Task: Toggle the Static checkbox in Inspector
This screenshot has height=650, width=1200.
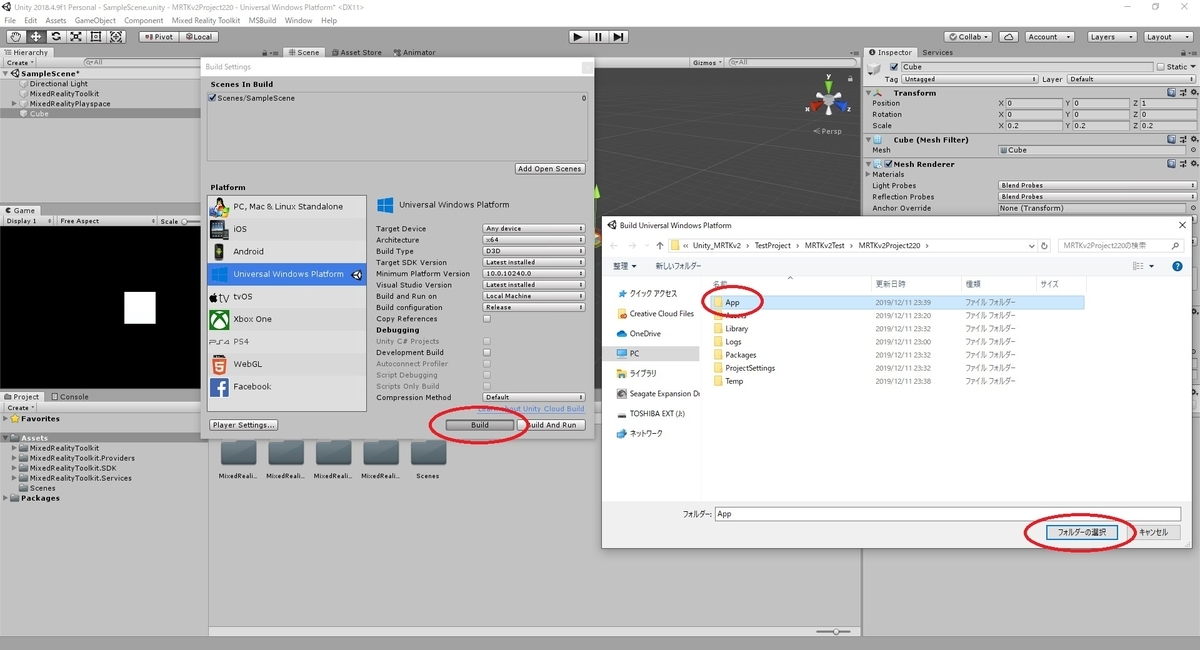Action: 1160,67
